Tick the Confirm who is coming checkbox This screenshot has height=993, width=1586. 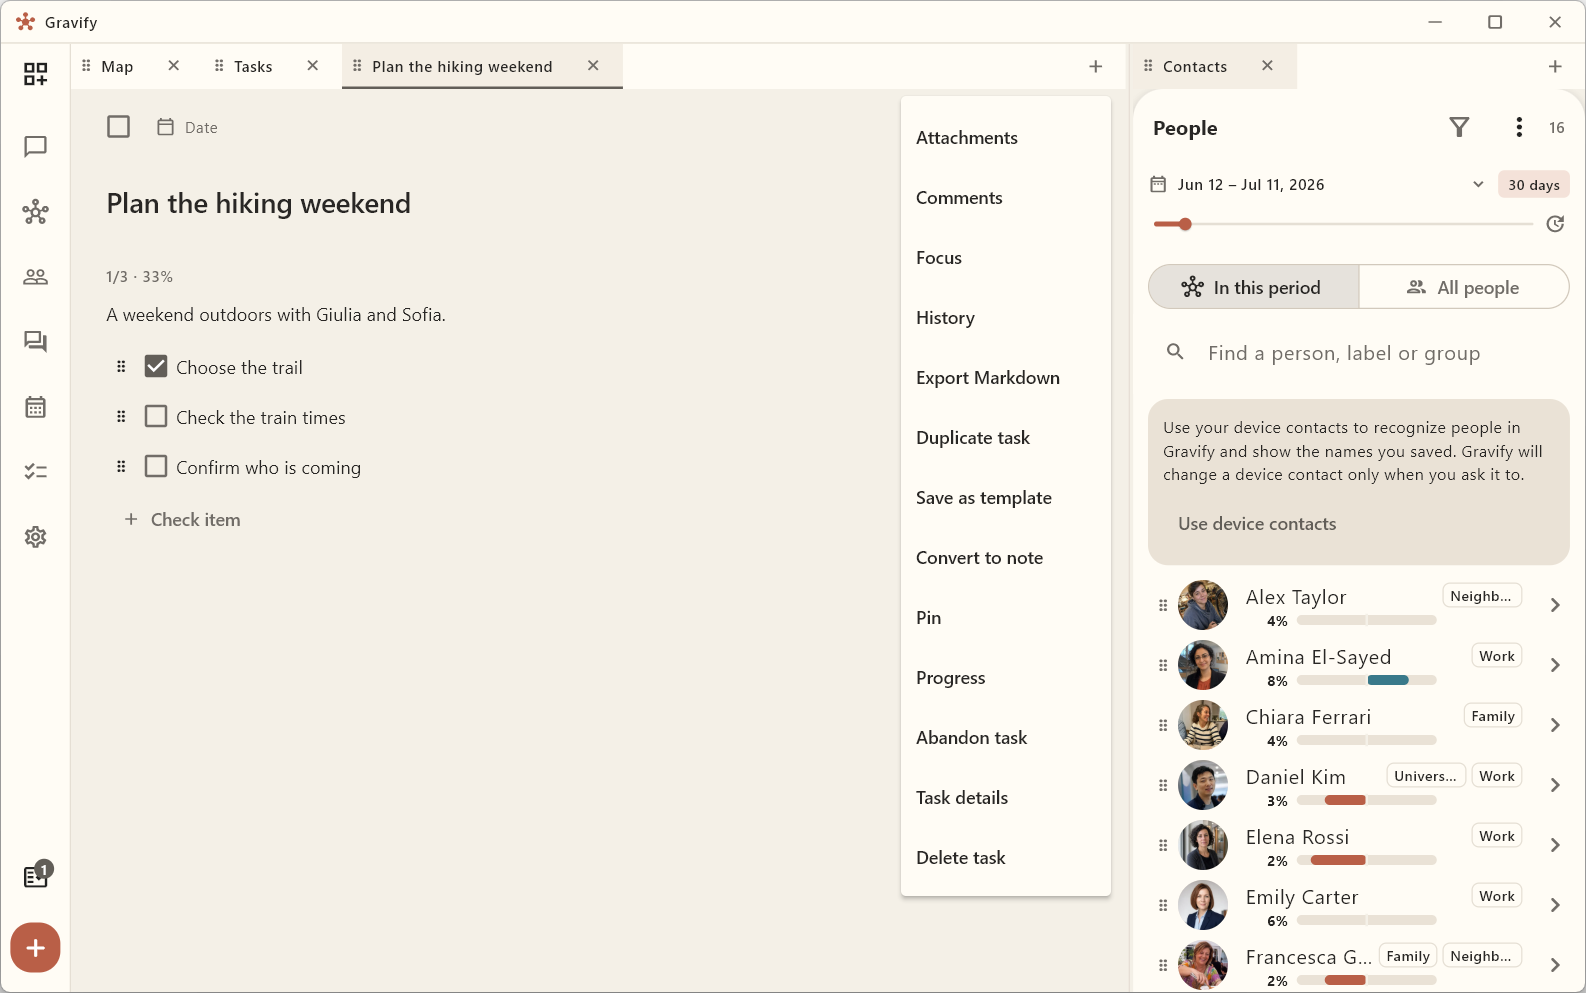pos(156,466)
